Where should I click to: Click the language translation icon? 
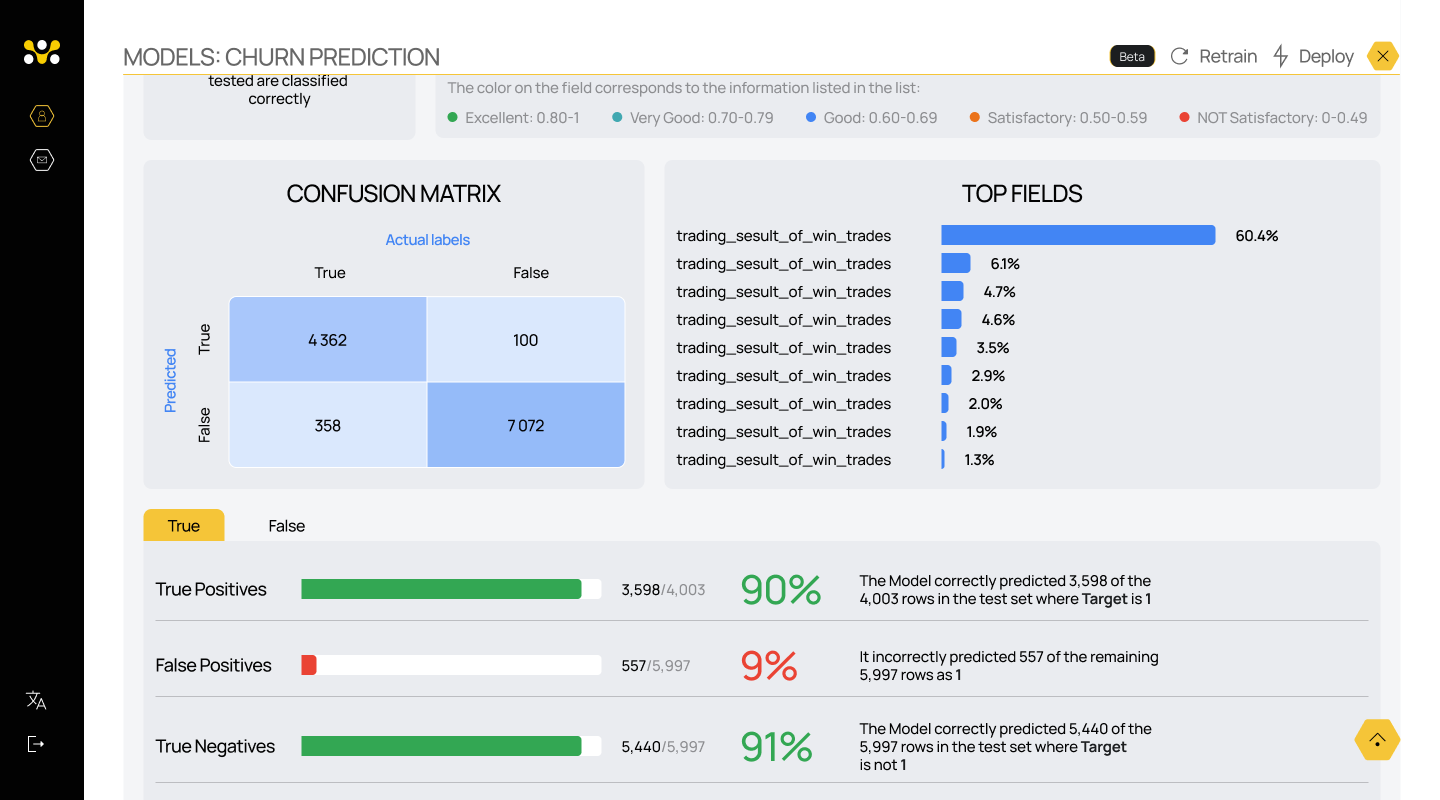pos(35,700)
